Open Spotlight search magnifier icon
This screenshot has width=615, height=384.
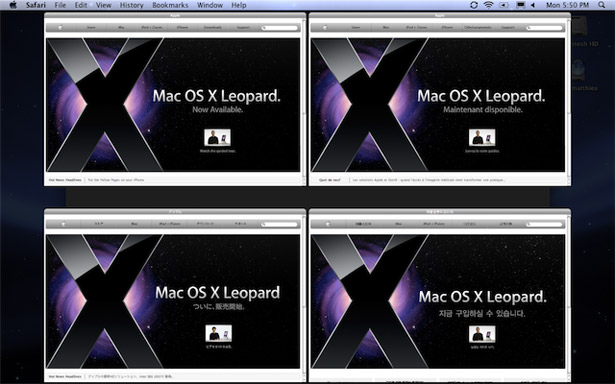[601, 5]
